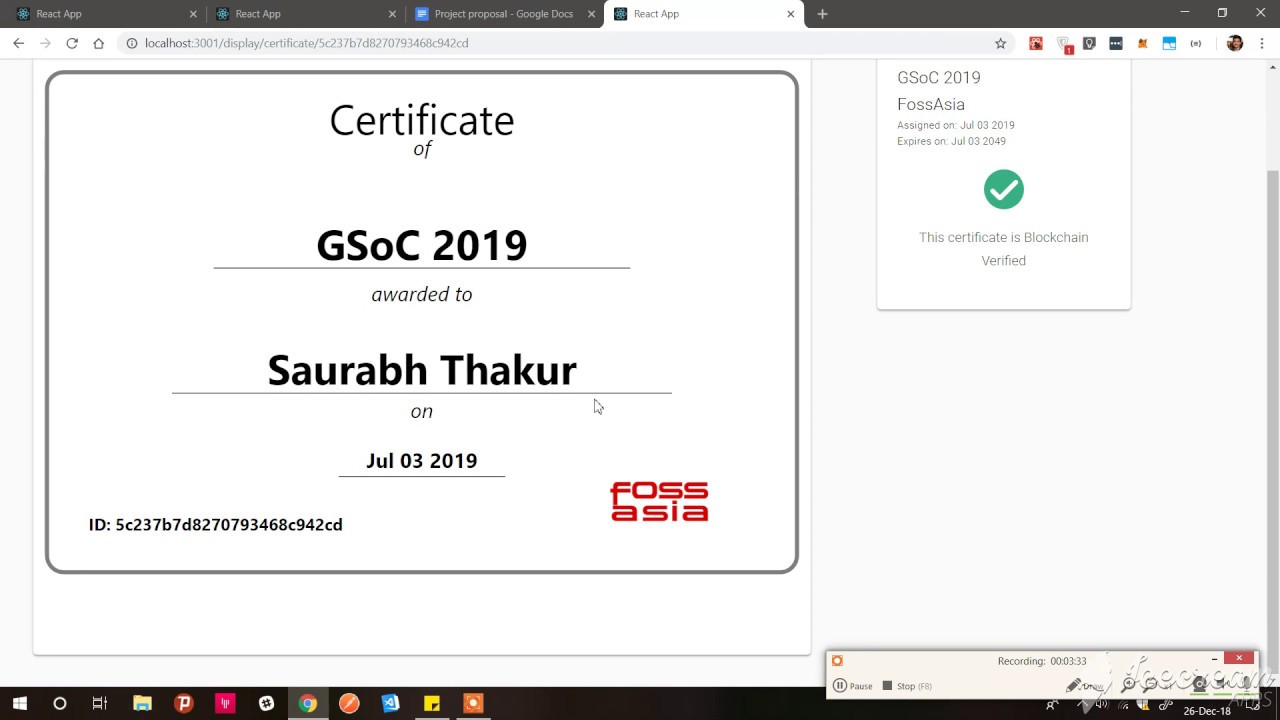Click the FossAsia logo on certificate
The width and height of the screenshot is (1280, 720).
click(x=659, y=501)
